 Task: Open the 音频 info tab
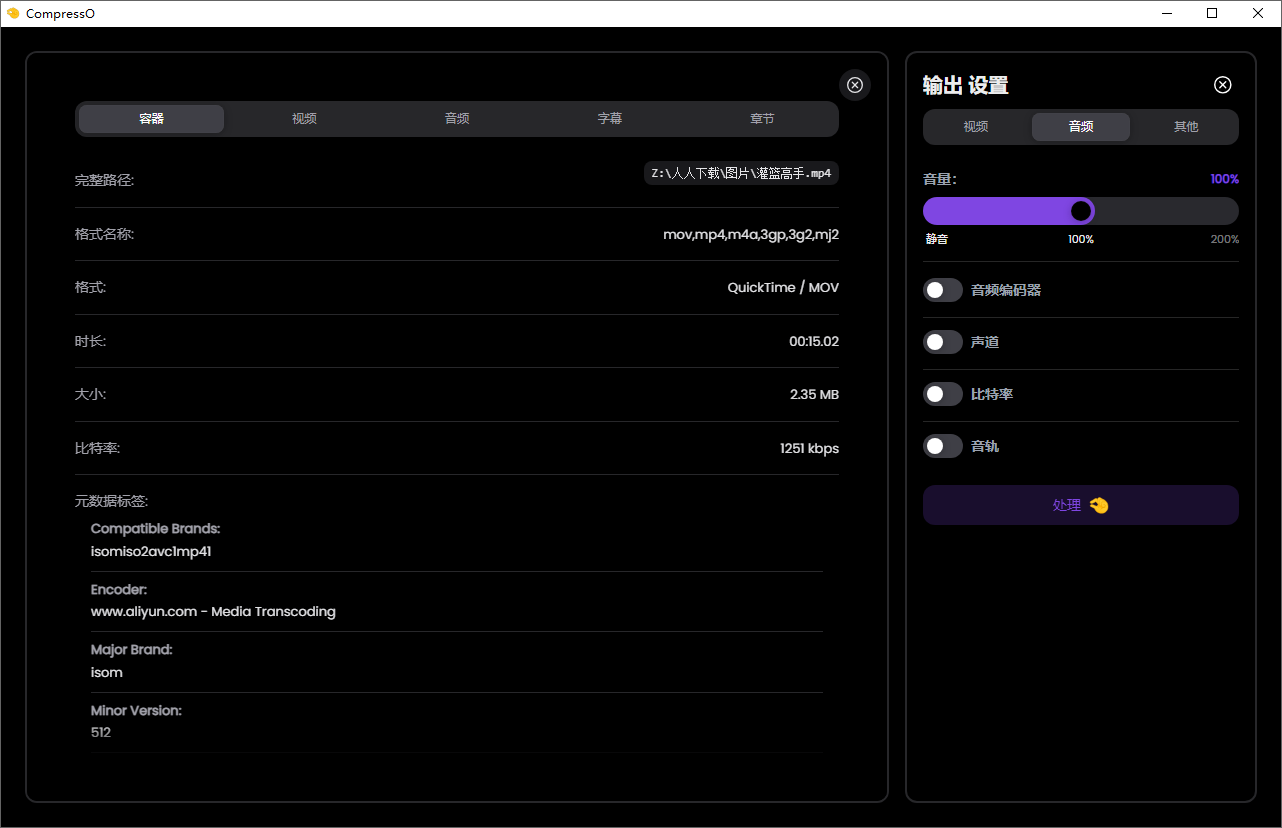457,119
